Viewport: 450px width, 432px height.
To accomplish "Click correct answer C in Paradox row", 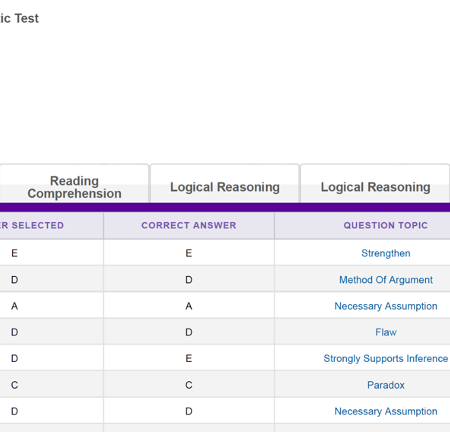I will (x=189, y=385).
